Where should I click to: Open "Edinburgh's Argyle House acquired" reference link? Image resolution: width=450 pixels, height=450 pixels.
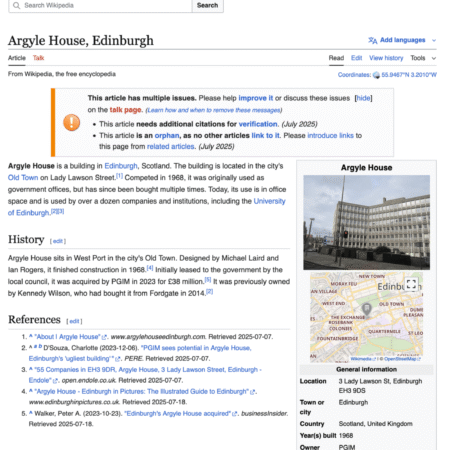(177, 414)
